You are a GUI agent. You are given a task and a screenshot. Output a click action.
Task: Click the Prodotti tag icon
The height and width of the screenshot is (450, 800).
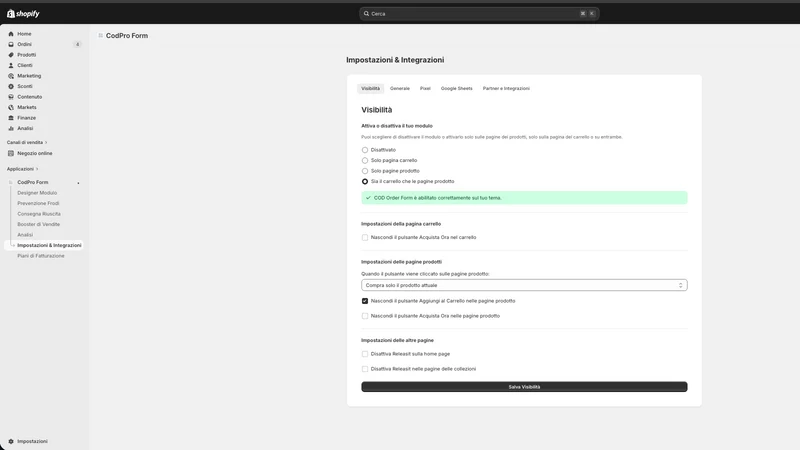click(11, 55)
